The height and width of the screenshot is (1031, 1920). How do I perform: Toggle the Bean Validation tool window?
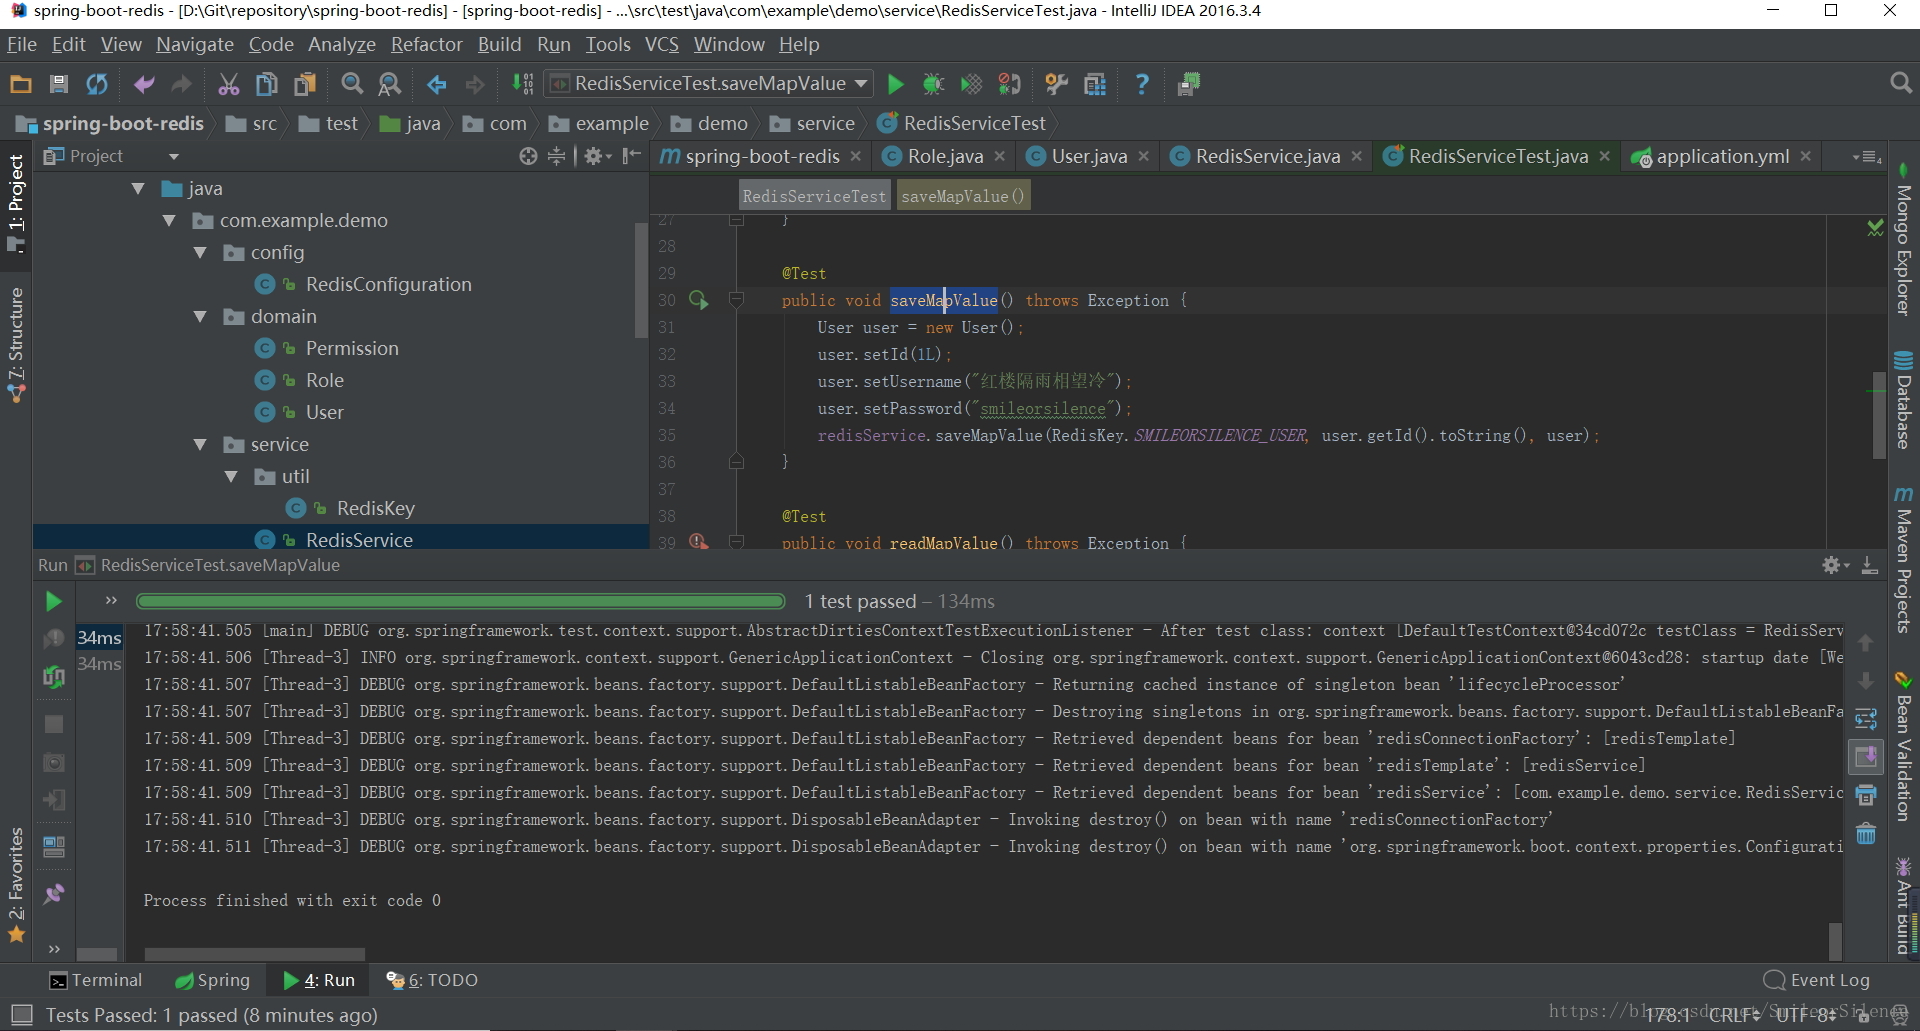click(x=1903, y=746)
